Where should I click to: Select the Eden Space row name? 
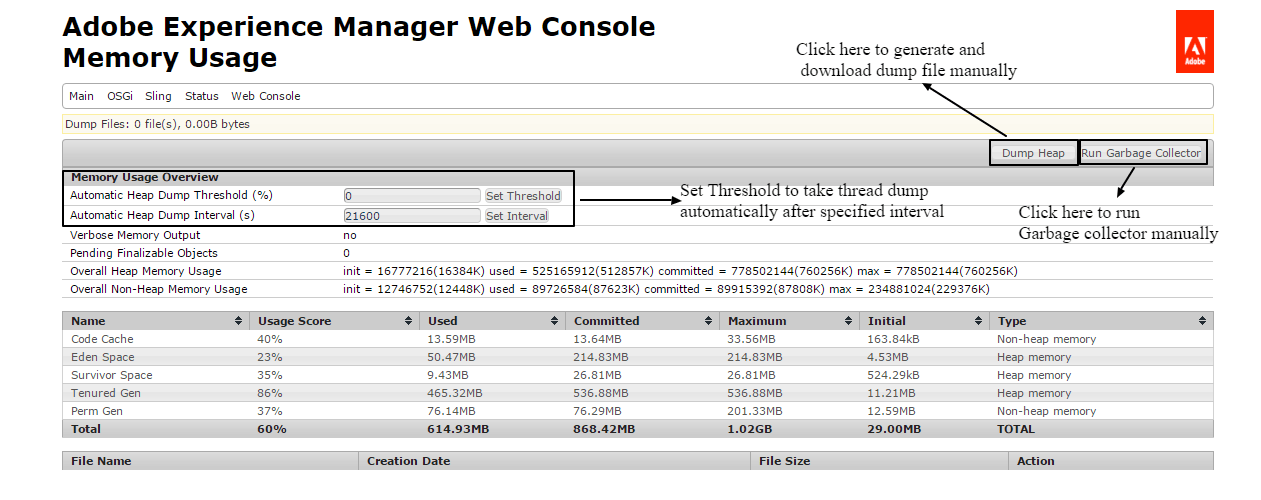tap(102, 357)
